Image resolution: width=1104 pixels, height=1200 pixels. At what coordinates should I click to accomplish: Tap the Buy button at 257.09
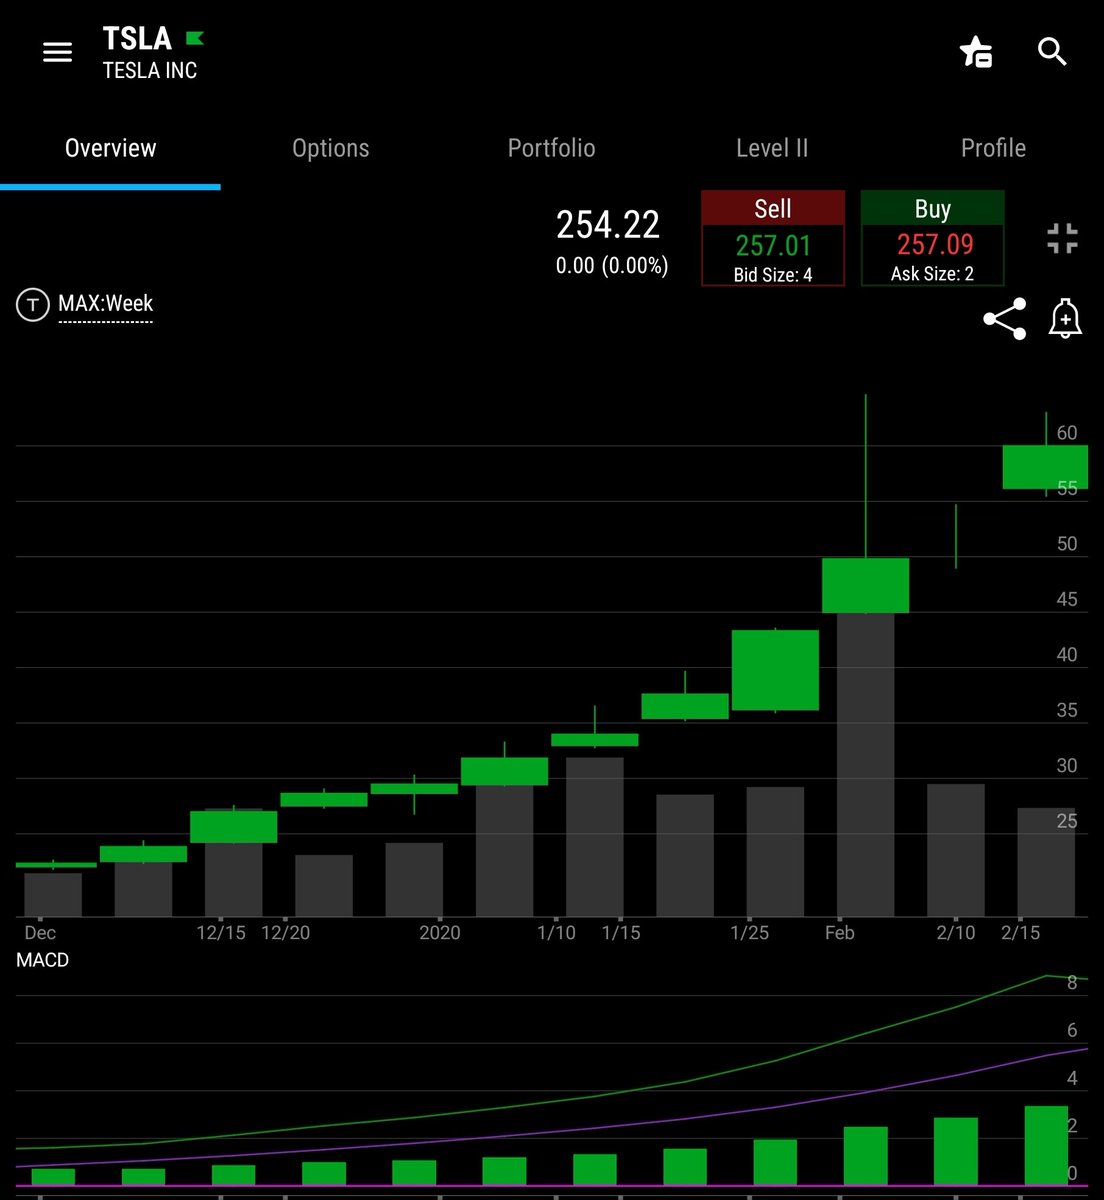[933, 239]
